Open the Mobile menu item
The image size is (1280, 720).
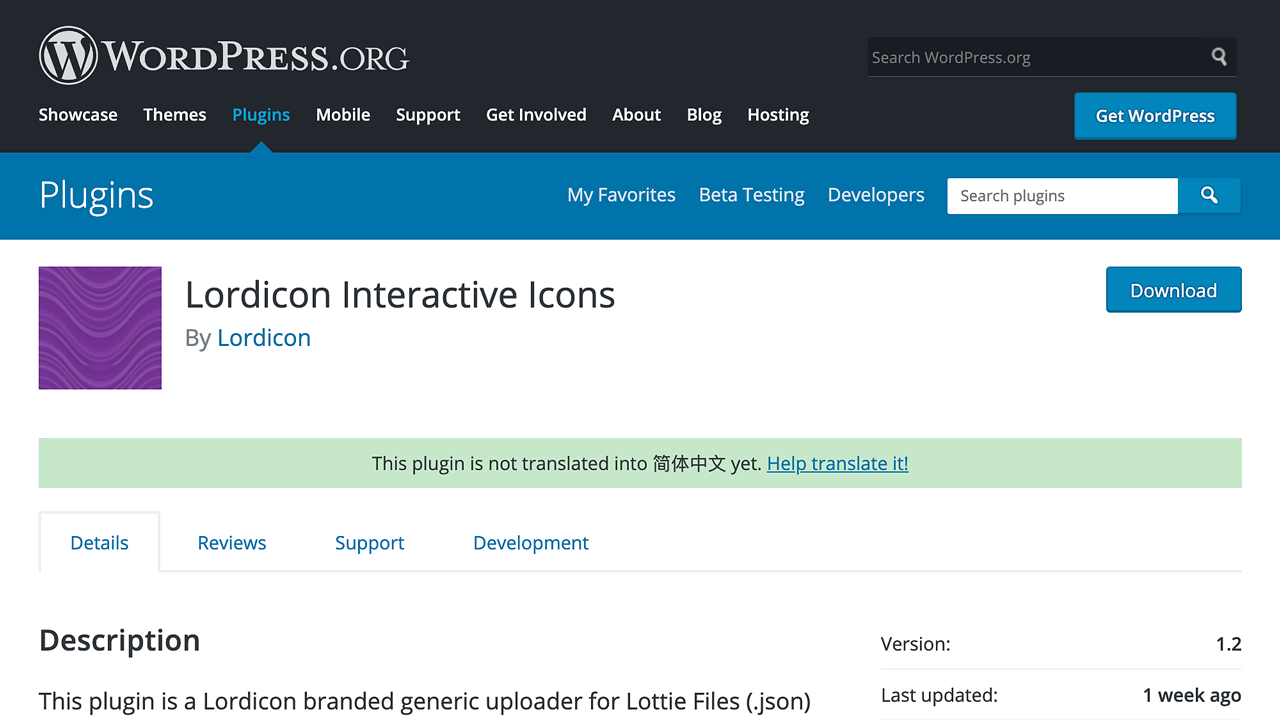tap(343, 115)
